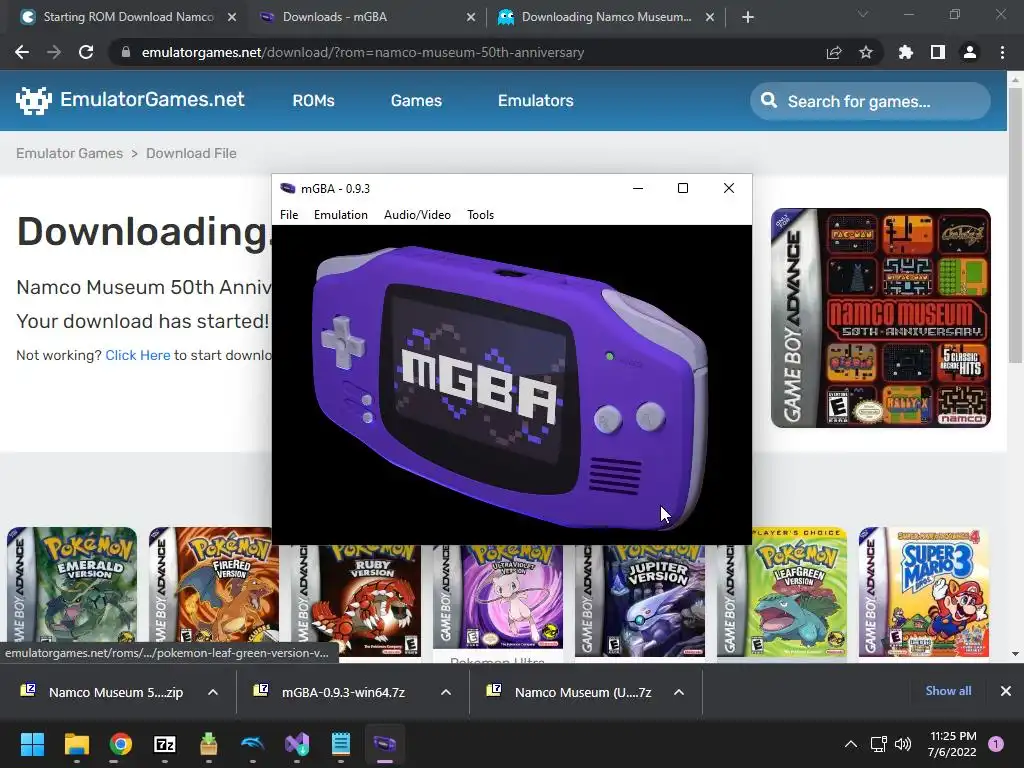Open Namco Museum 5....zip download item
1024x768 pixels.
103,692
